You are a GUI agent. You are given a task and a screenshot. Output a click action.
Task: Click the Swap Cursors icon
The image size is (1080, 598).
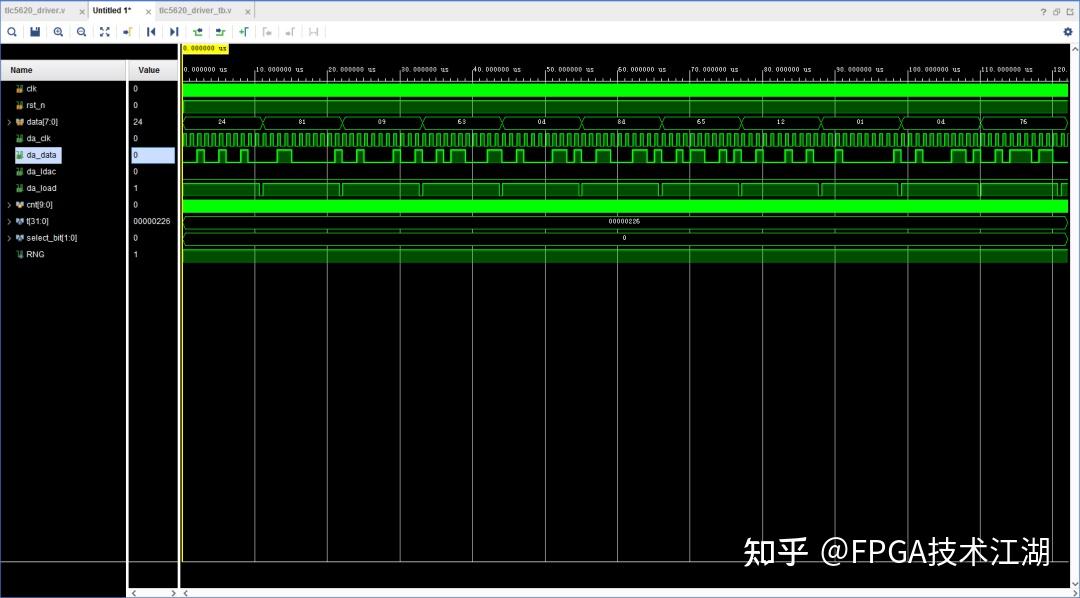click(313, 32)
